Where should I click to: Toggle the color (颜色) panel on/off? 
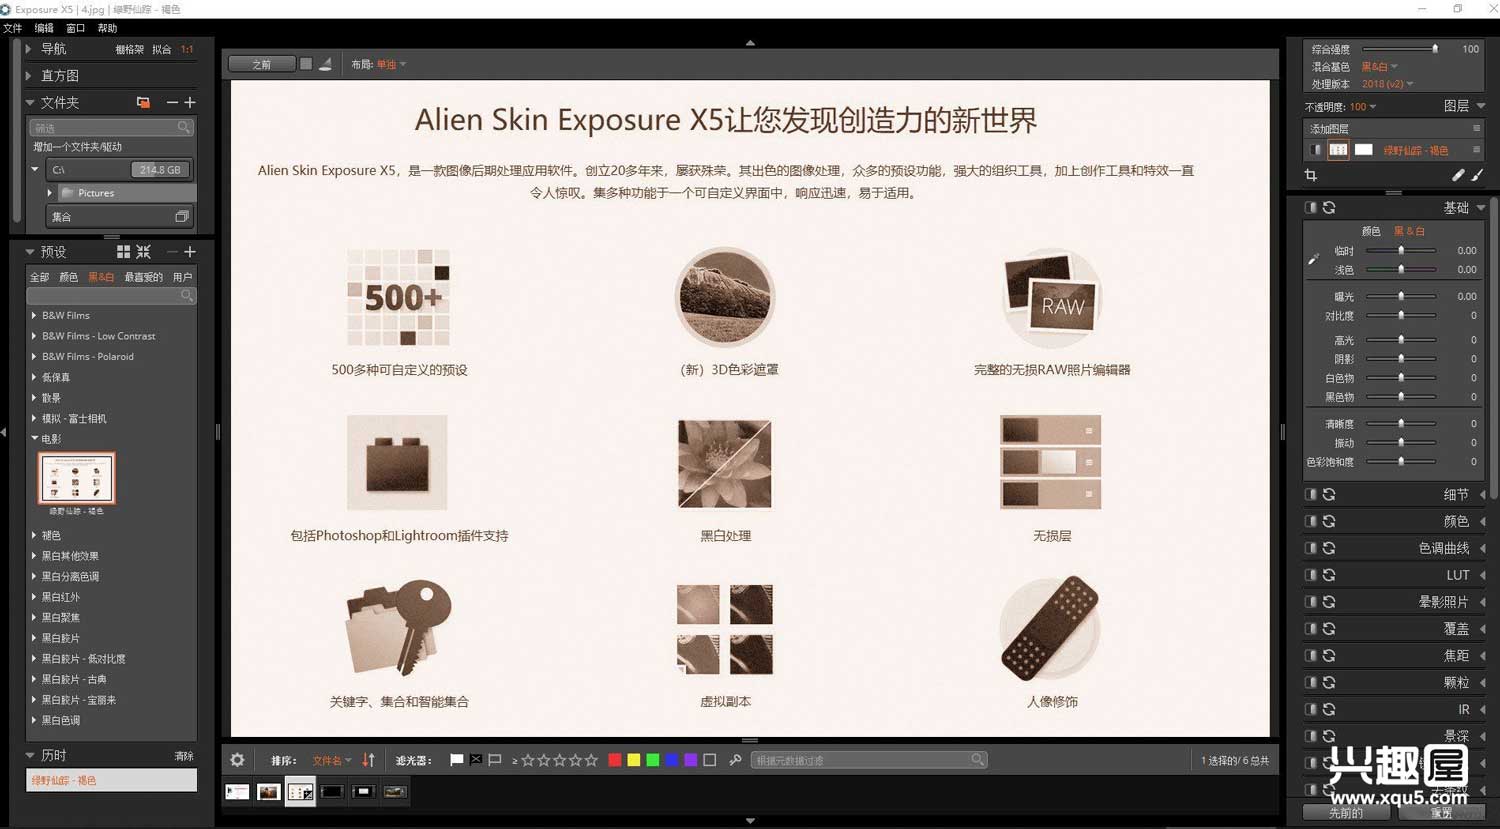tap(1310, 521)
